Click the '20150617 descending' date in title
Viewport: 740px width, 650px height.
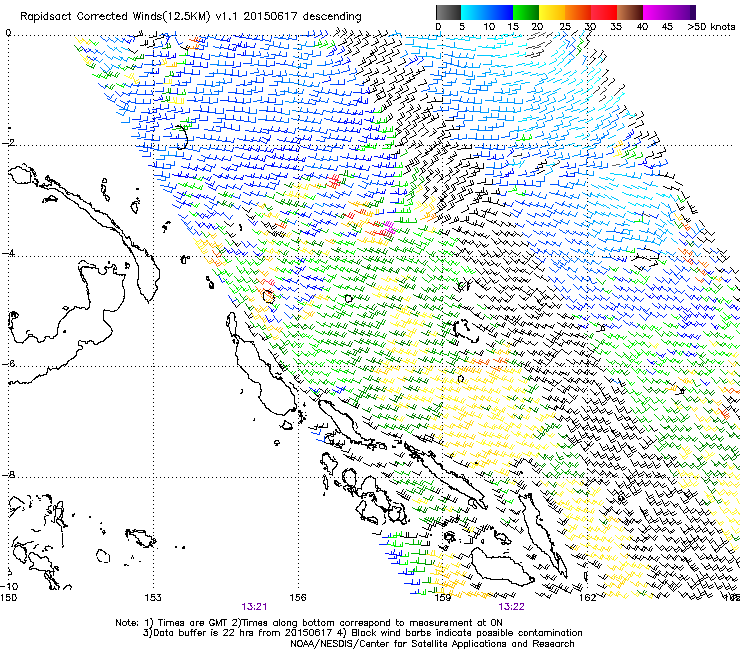point(302,16)
